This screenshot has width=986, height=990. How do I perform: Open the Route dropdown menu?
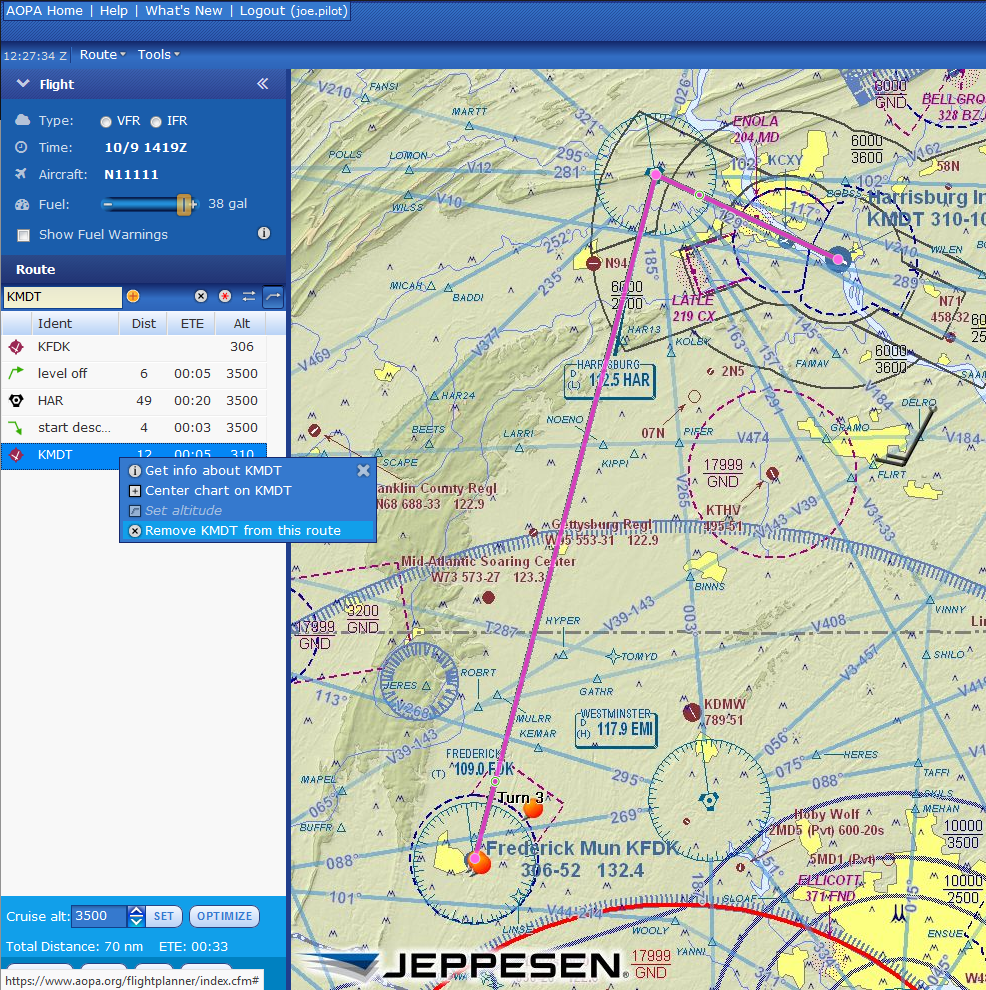102,54
